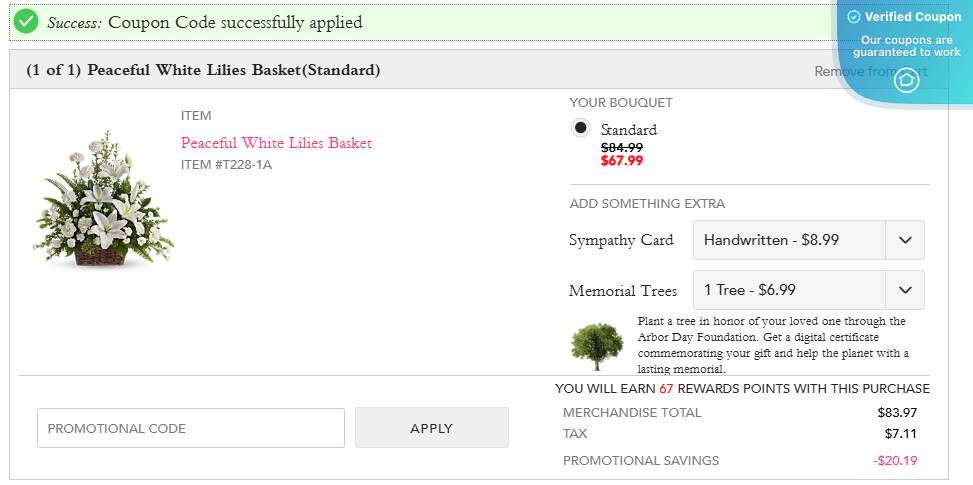The width and height of the screenshot is (973, 485).
Task: Open the white lilies basket product thumbnail
Action: pyautogui.click(x=103, y=203)
